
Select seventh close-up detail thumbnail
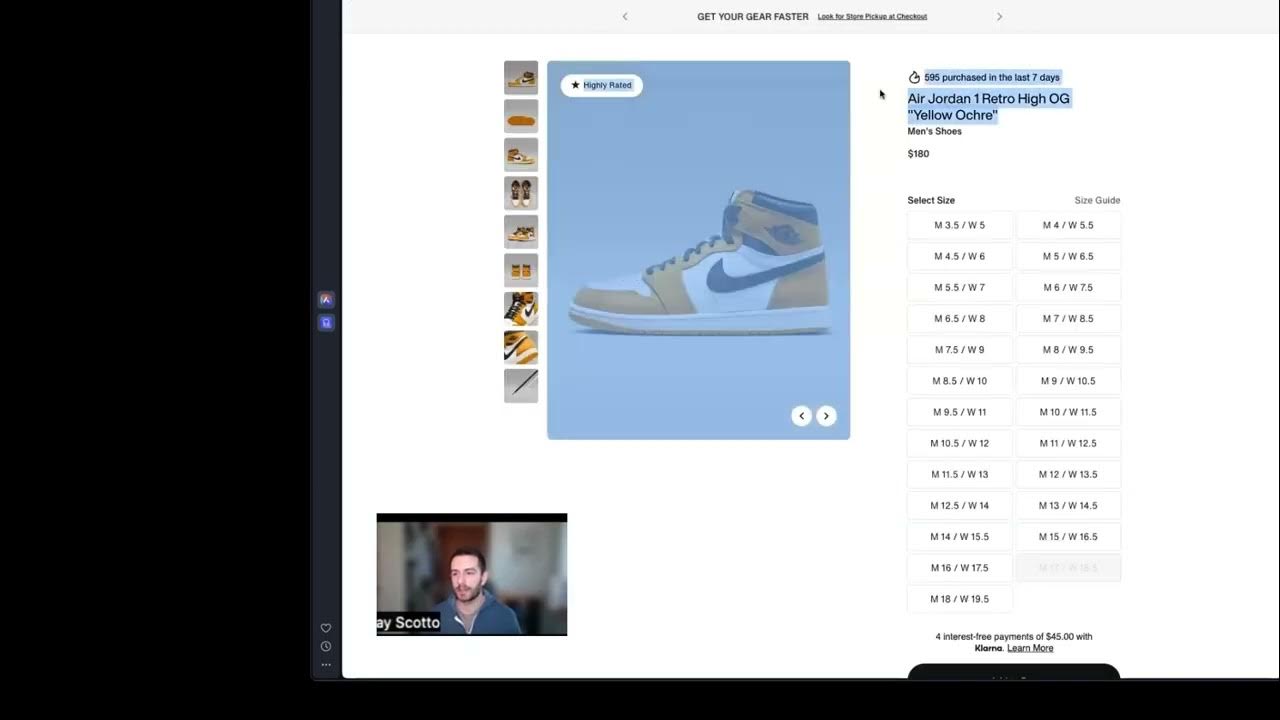(521, 309)
